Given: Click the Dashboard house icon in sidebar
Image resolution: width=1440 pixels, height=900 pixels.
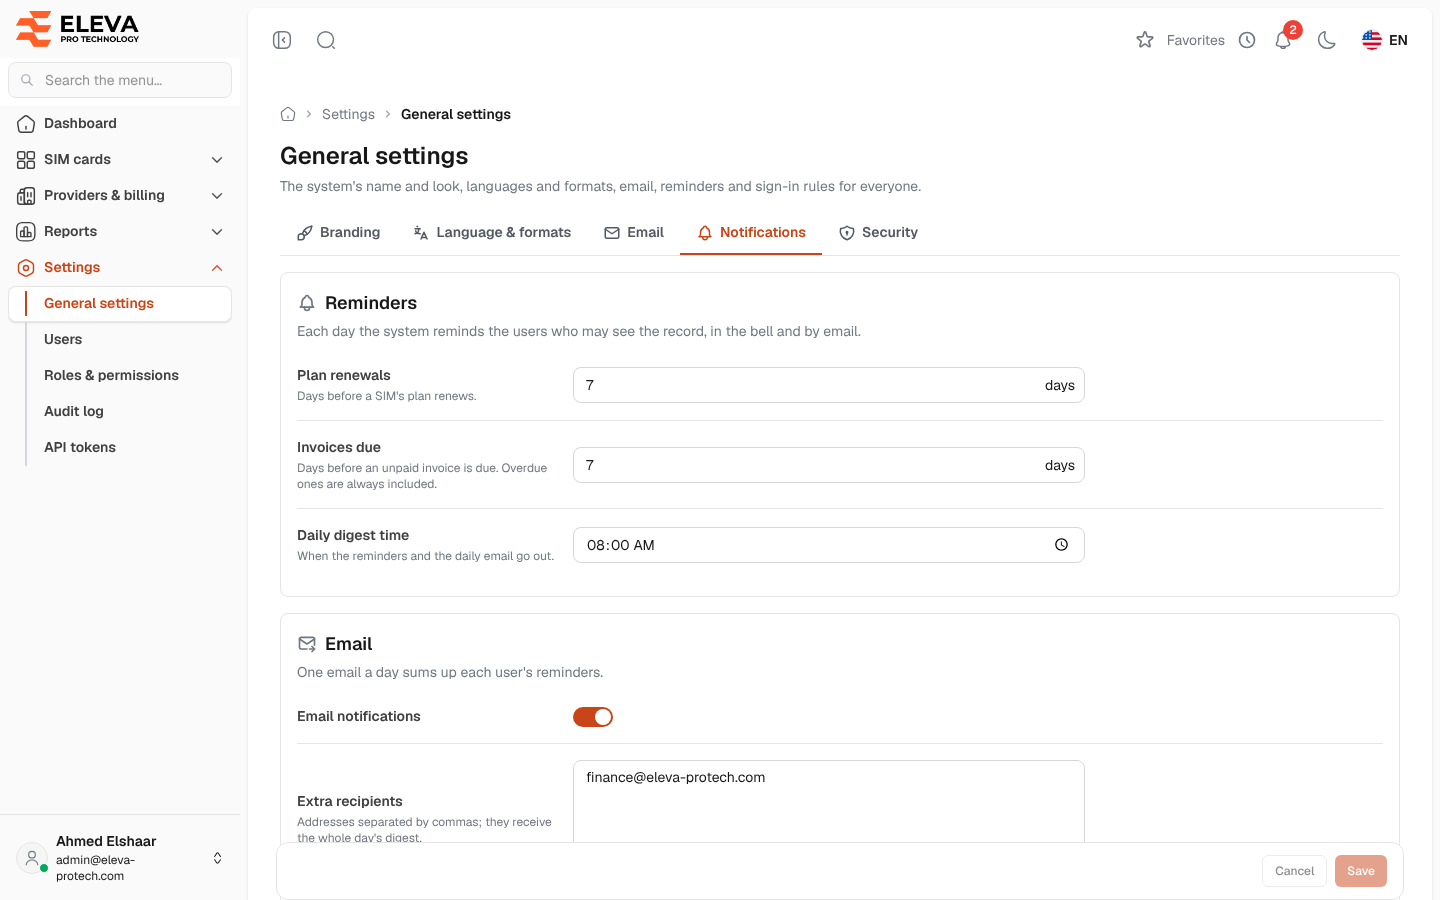Looking at the screenshot, I should (26, 124).
